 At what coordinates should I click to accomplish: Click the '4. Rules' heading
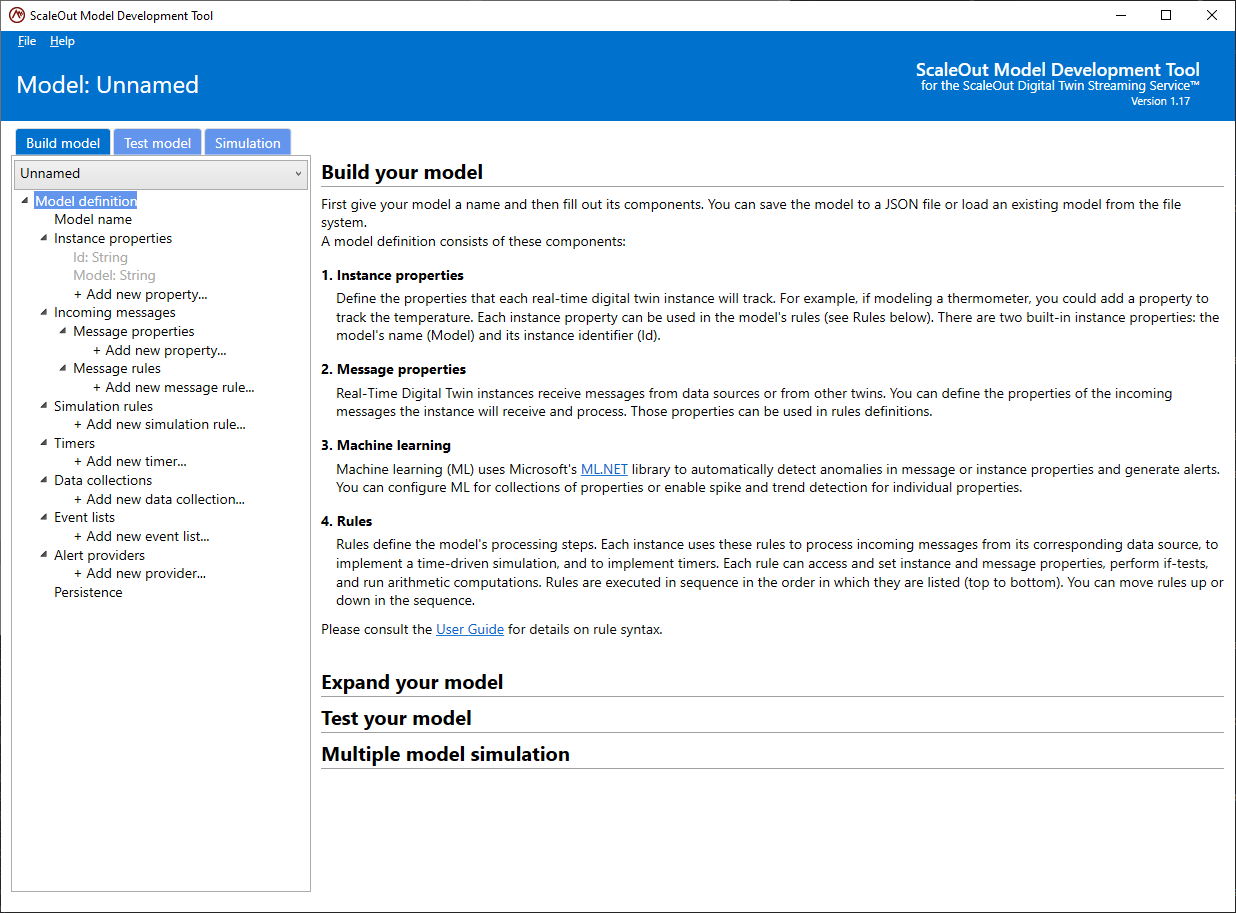(x=346, y=521)
